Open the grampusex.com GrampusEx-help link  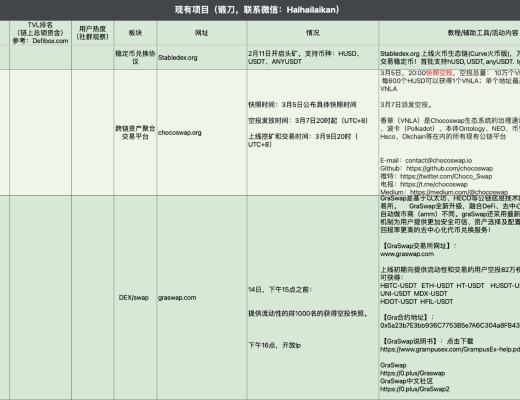point(450,349)
